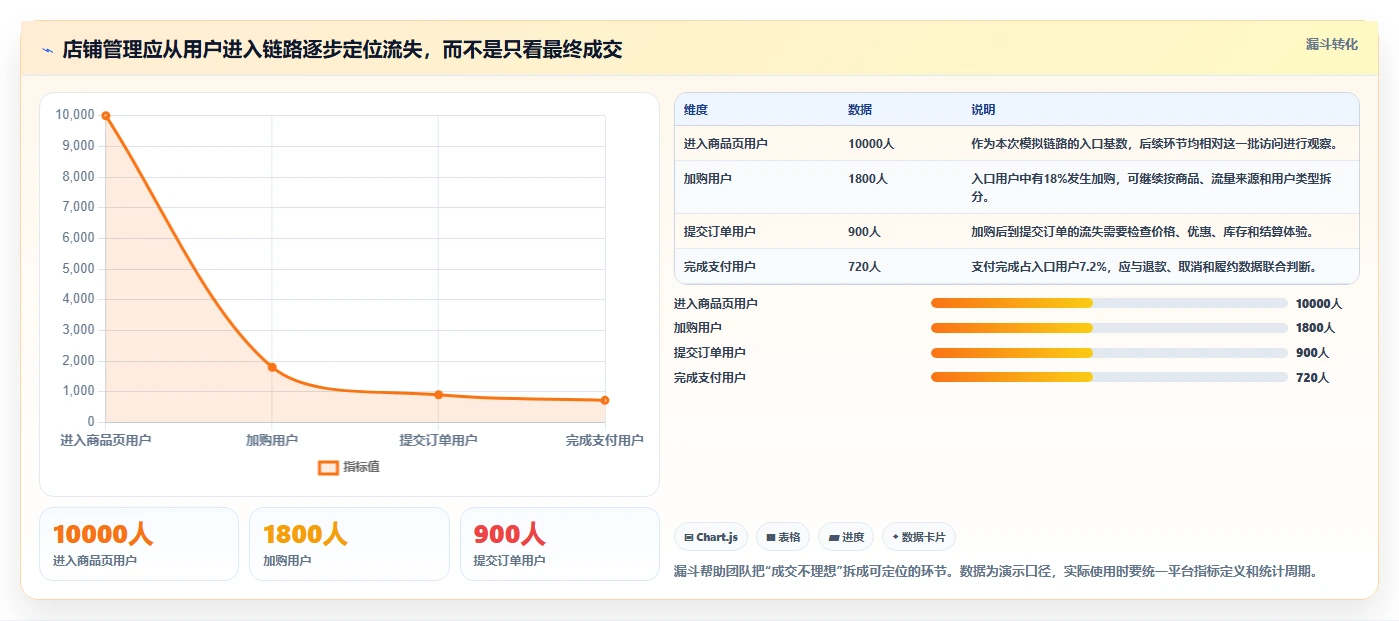Click the slide title 店铺管理应从用户进入链路逐步定位流失
This screenshot has width=1399, height=621.
pos(342,50)
